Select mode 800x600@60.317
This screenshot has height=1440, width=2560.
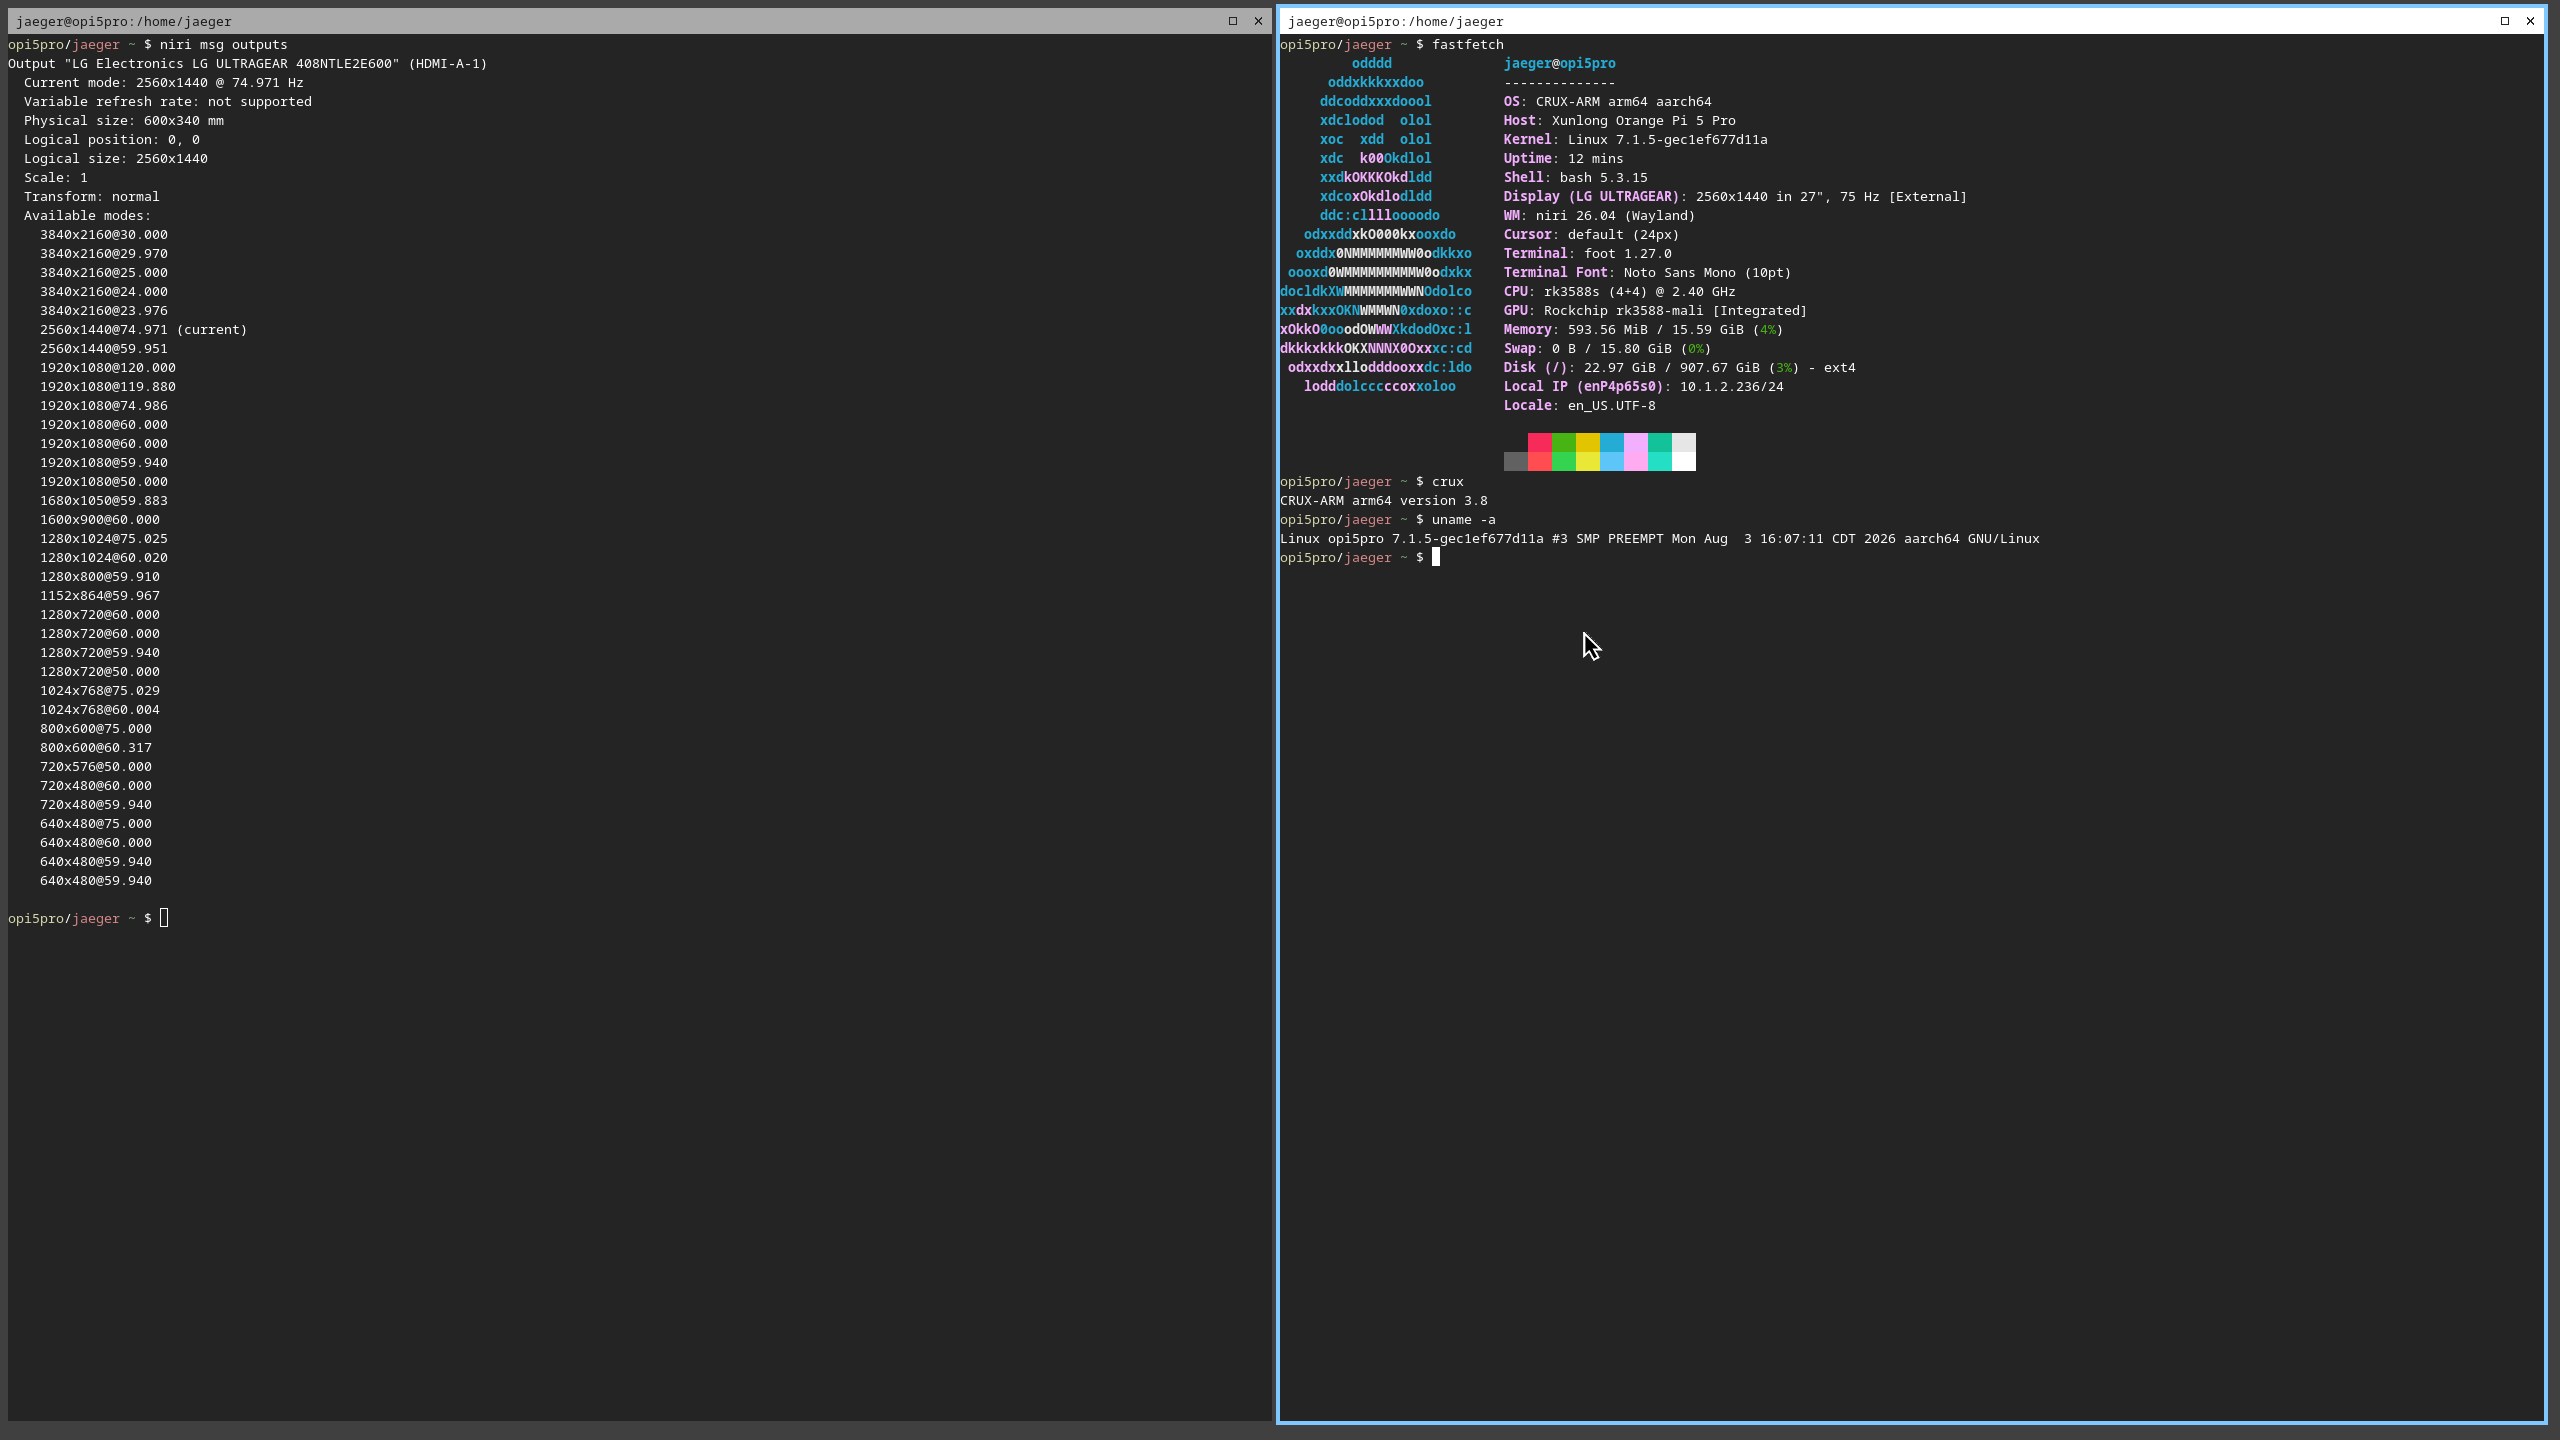pos(96,748)
